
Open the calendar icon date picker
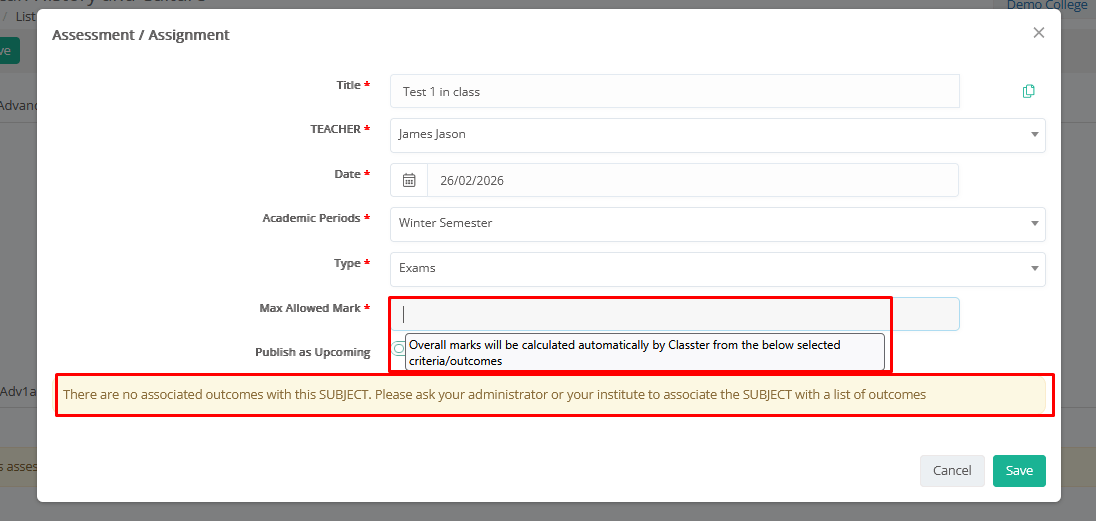tap(409, 180)
